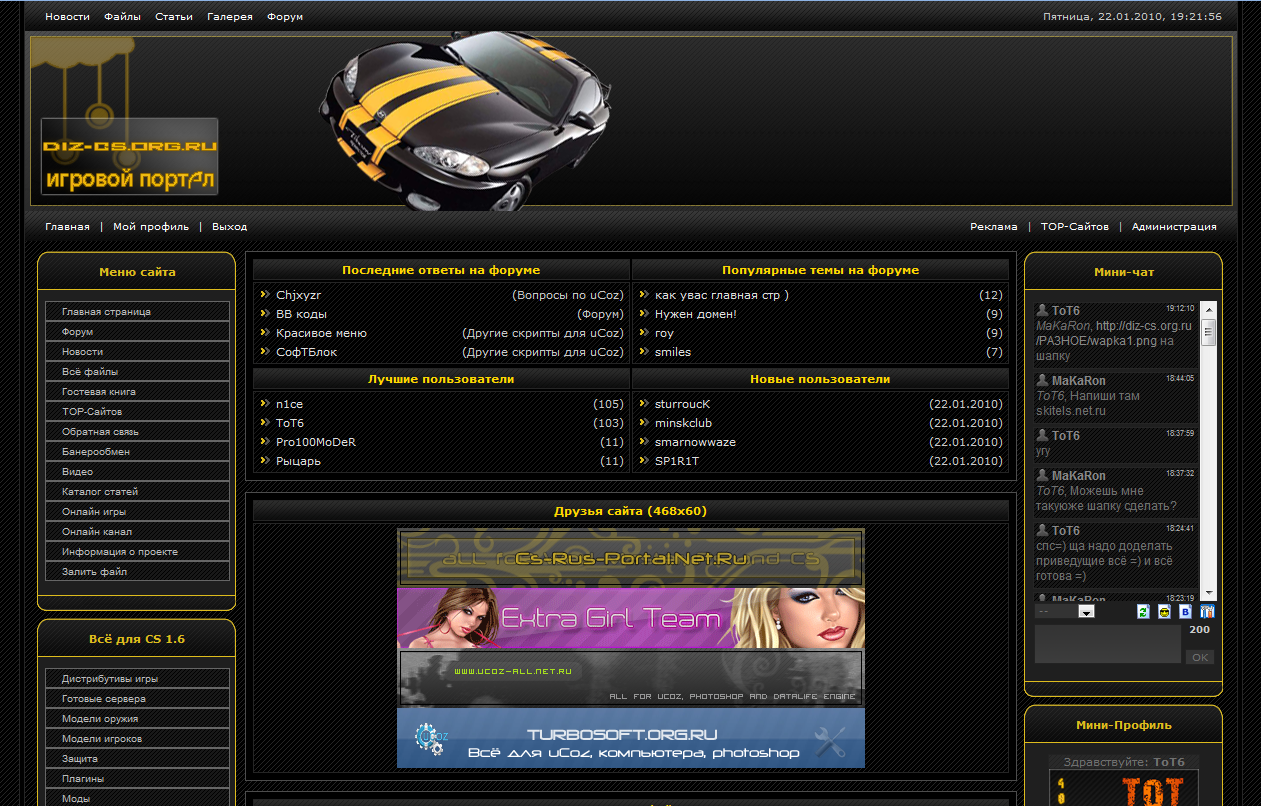1261x808 pixels.
Task: Click the arrow bullet beside user n1ce
Action: [x=264, y=404]
